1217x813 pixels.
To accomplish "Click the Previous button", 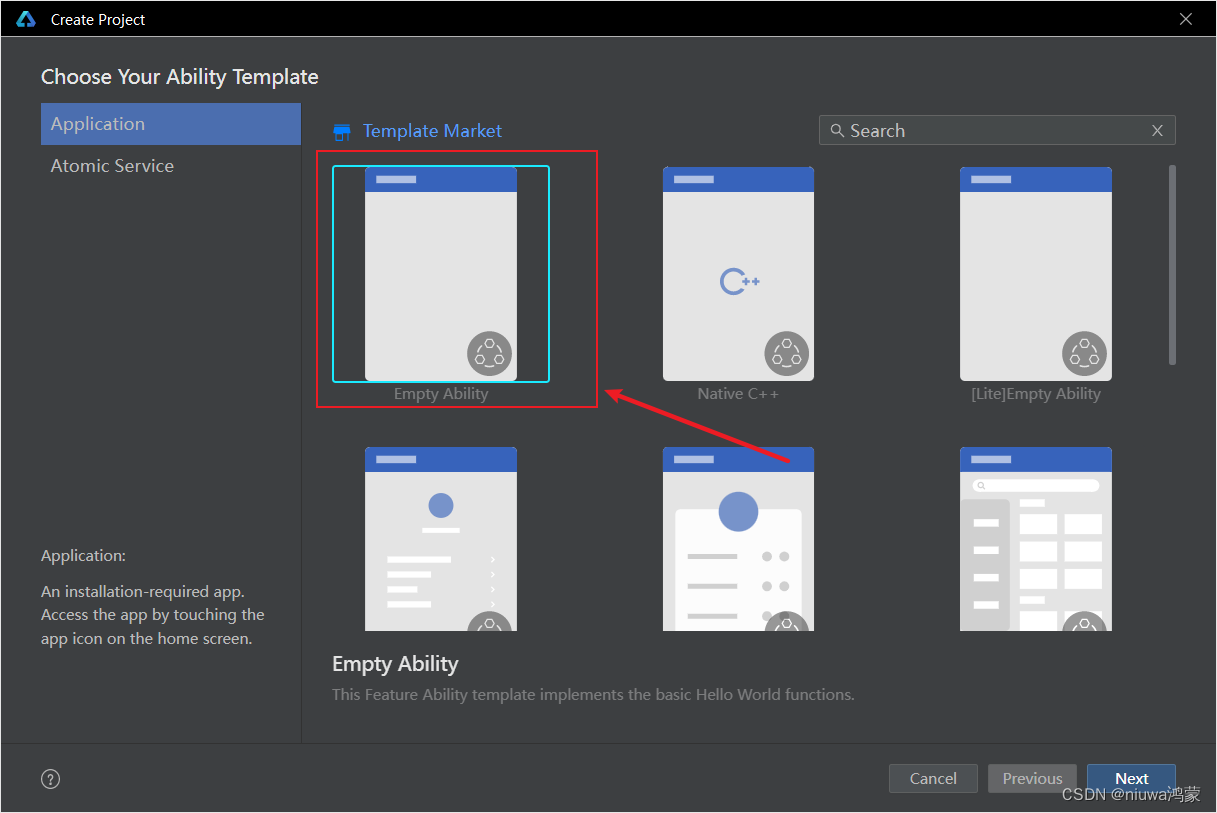I will click(x=1032, y=779).
